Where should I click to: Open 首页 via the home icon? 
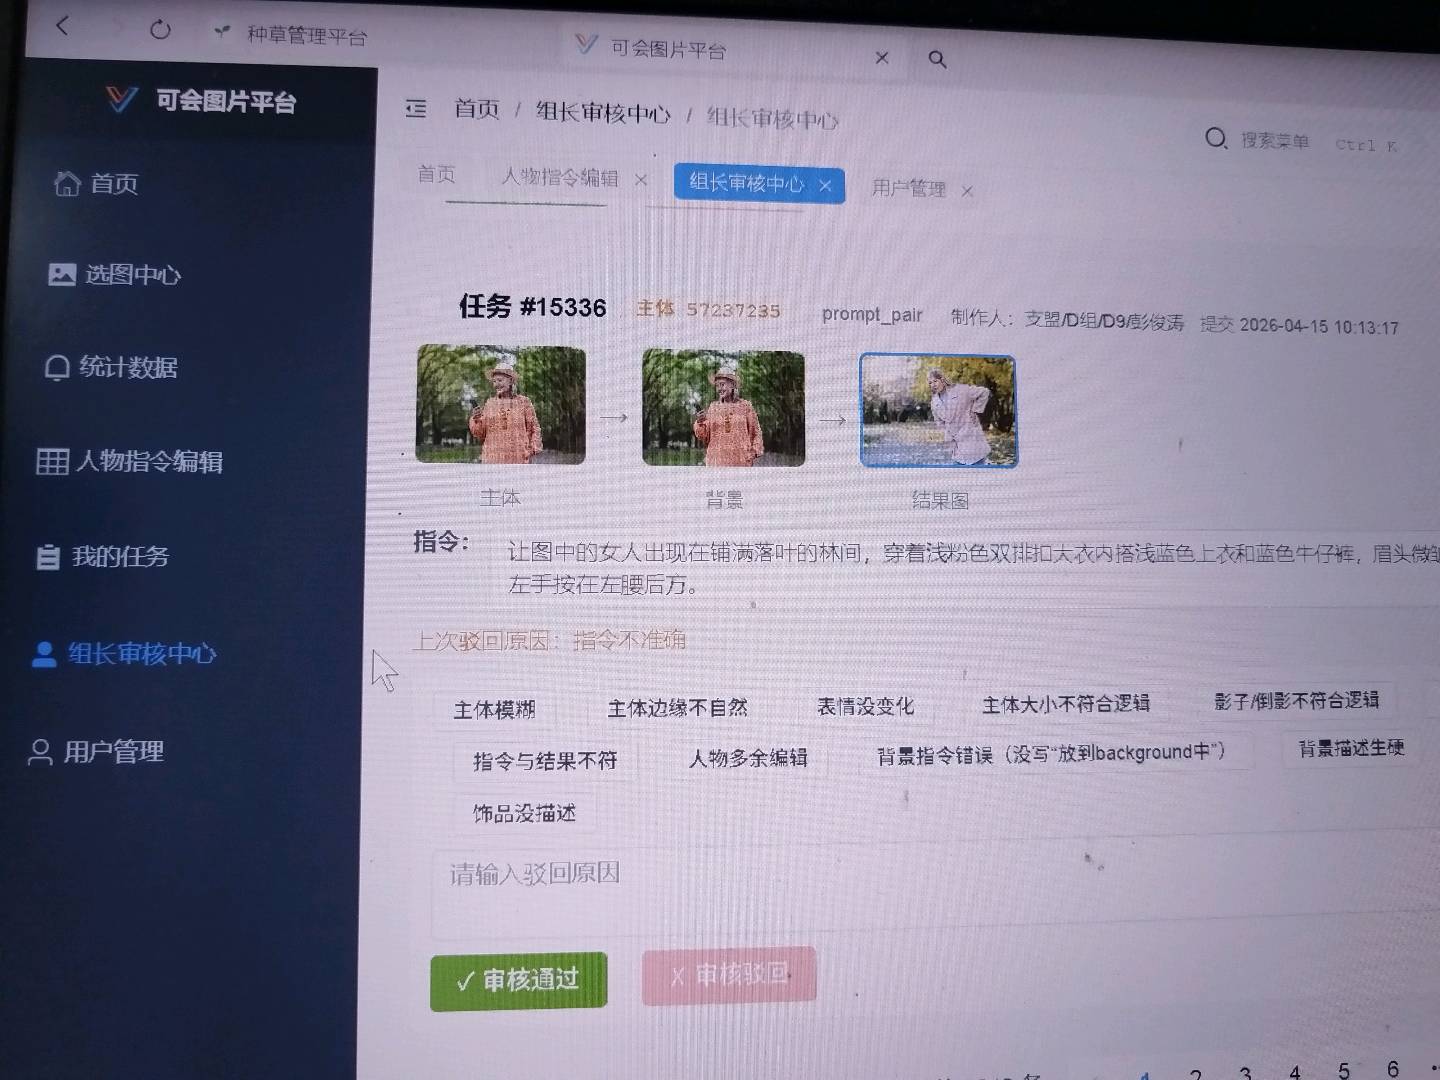(x=68, y=184)
